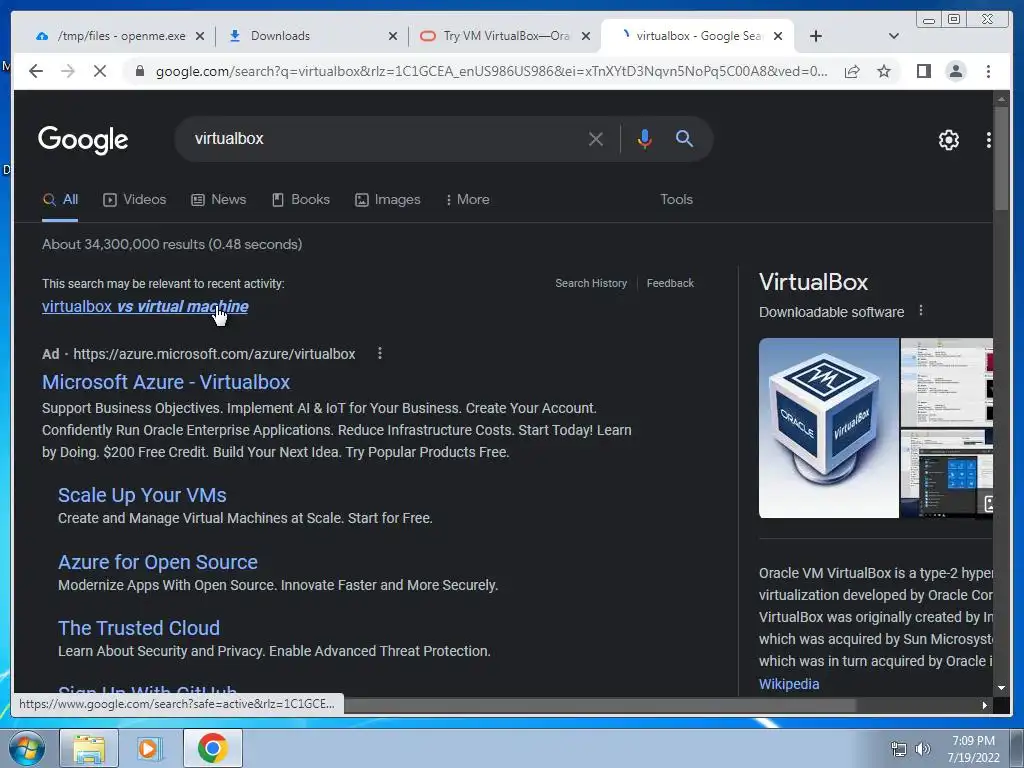Open the search Tools options
The image size is (1024, 768).
click(676, 200)
